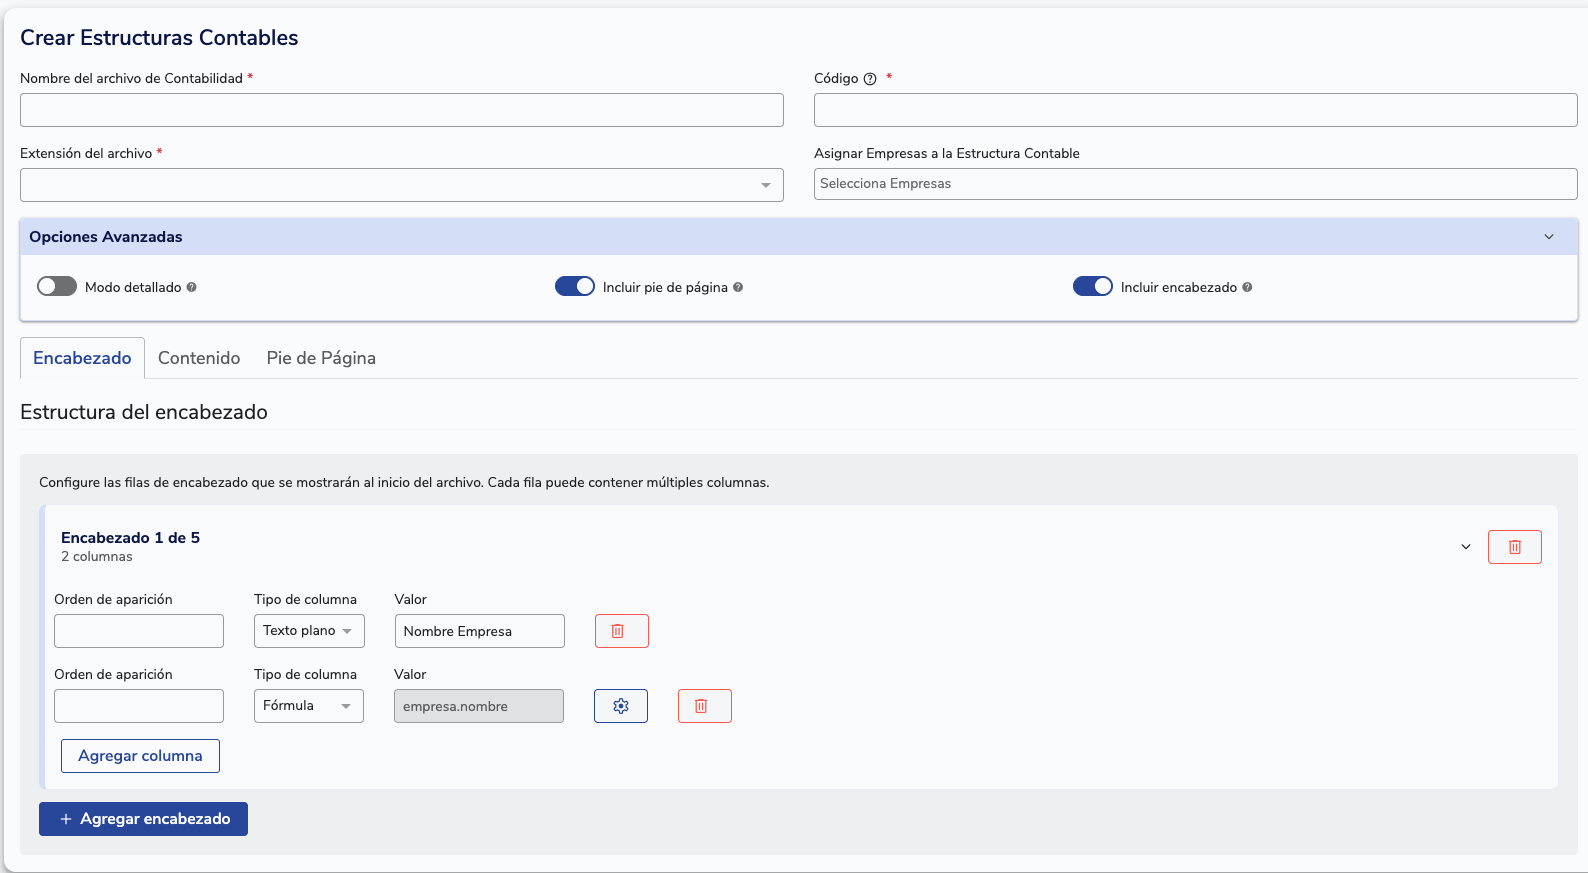Open Extensión del archivo dropdown
This screenshot has width=1588, height=873.
402,185
